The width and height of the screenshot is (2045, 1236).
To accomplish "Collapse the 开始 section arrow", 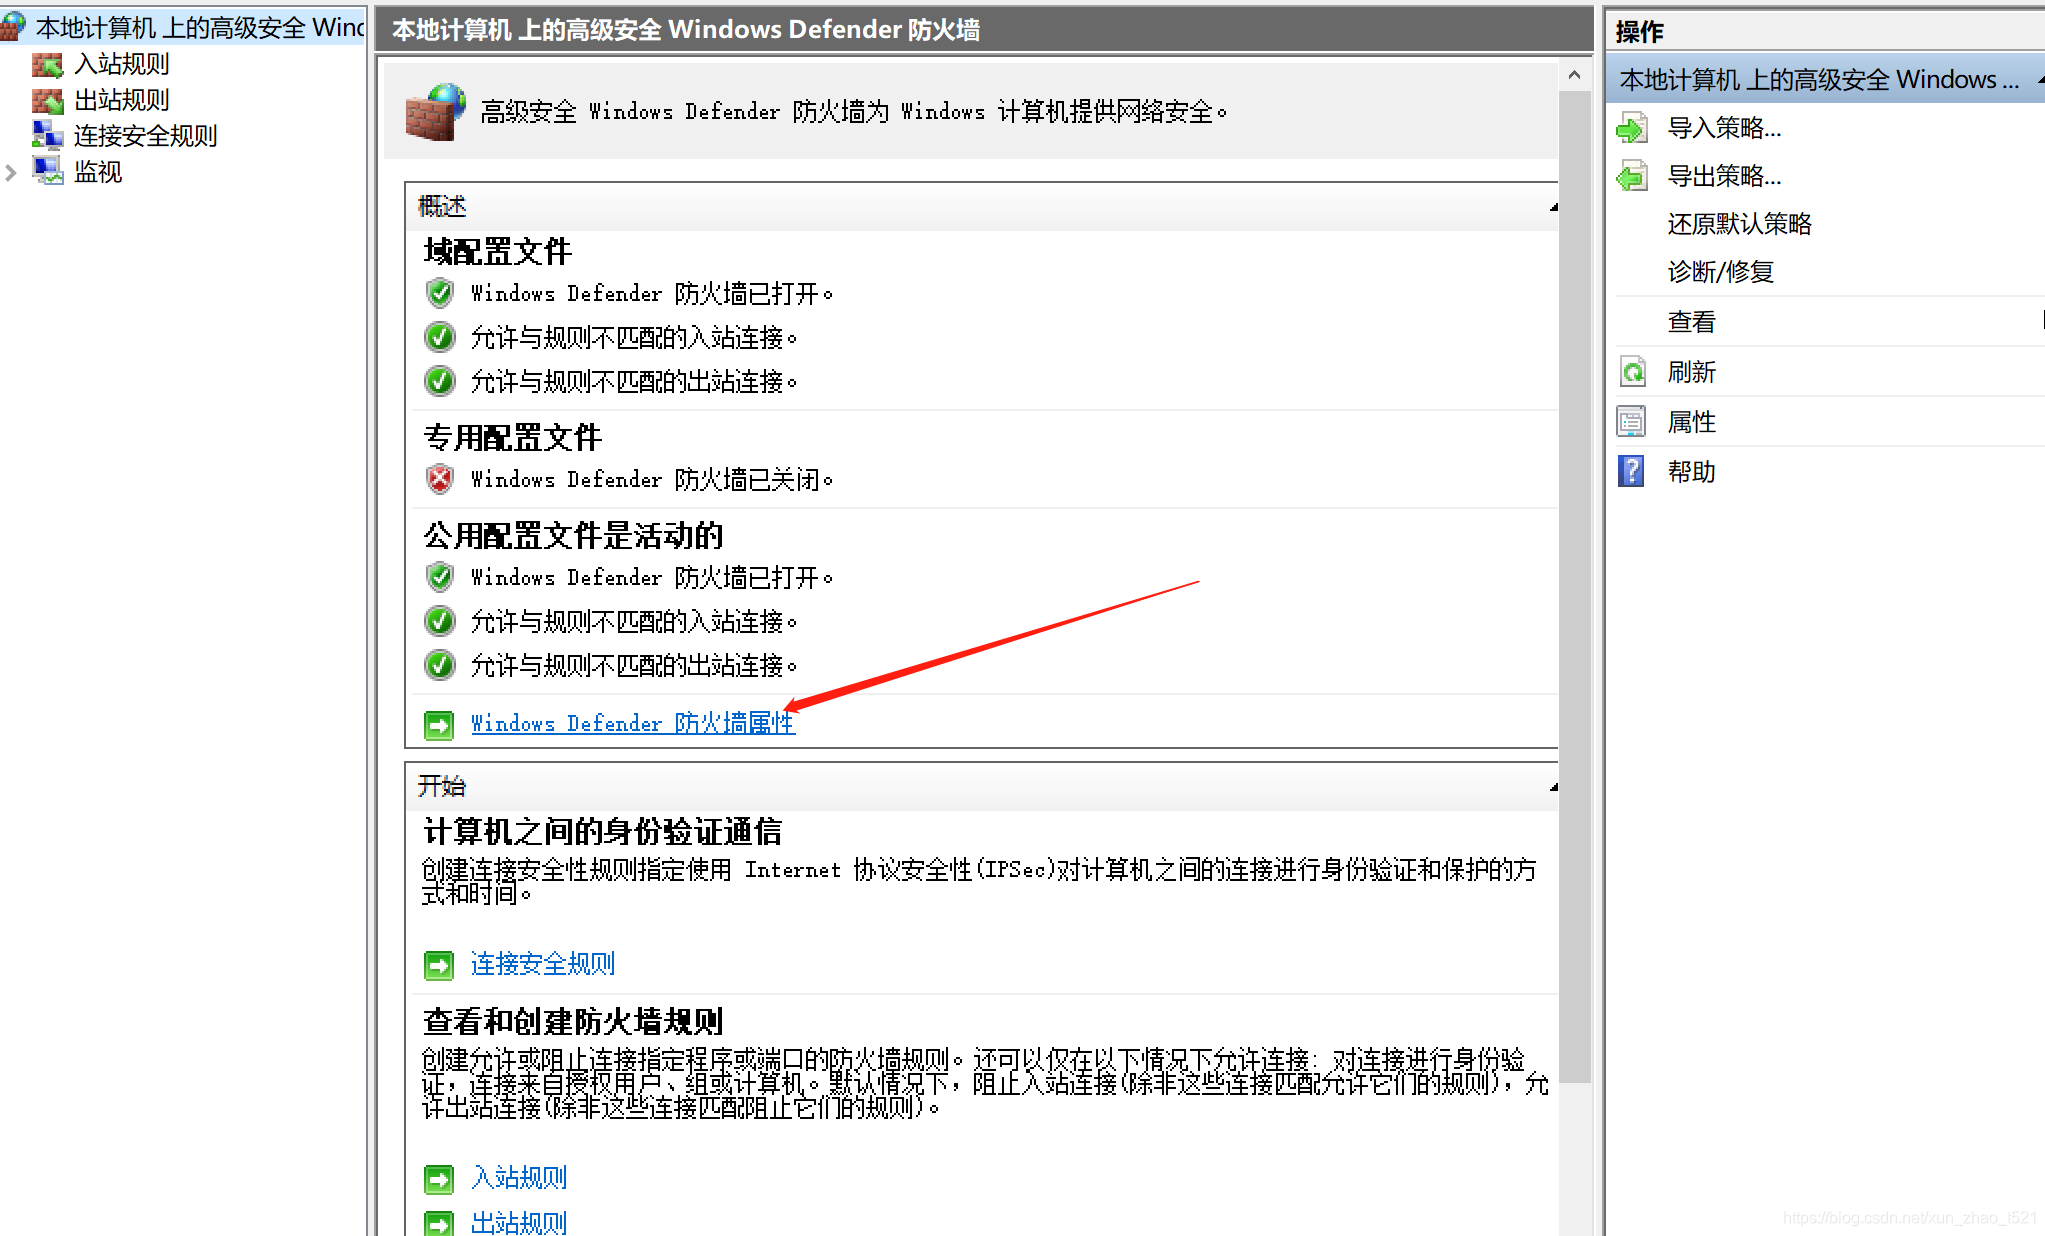I will tap(1553, 787).
